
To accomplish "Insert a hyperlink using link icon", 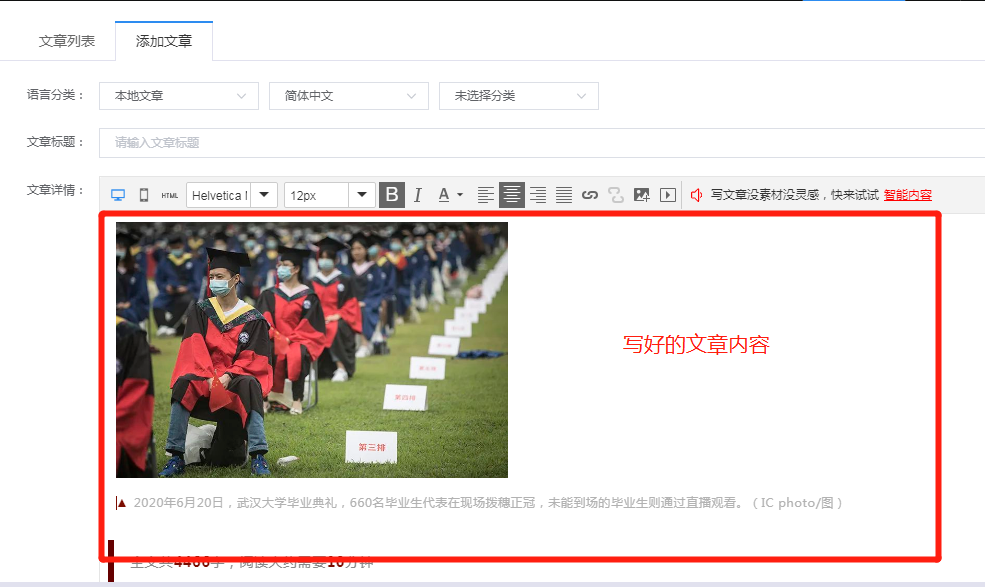I will 590,195.
